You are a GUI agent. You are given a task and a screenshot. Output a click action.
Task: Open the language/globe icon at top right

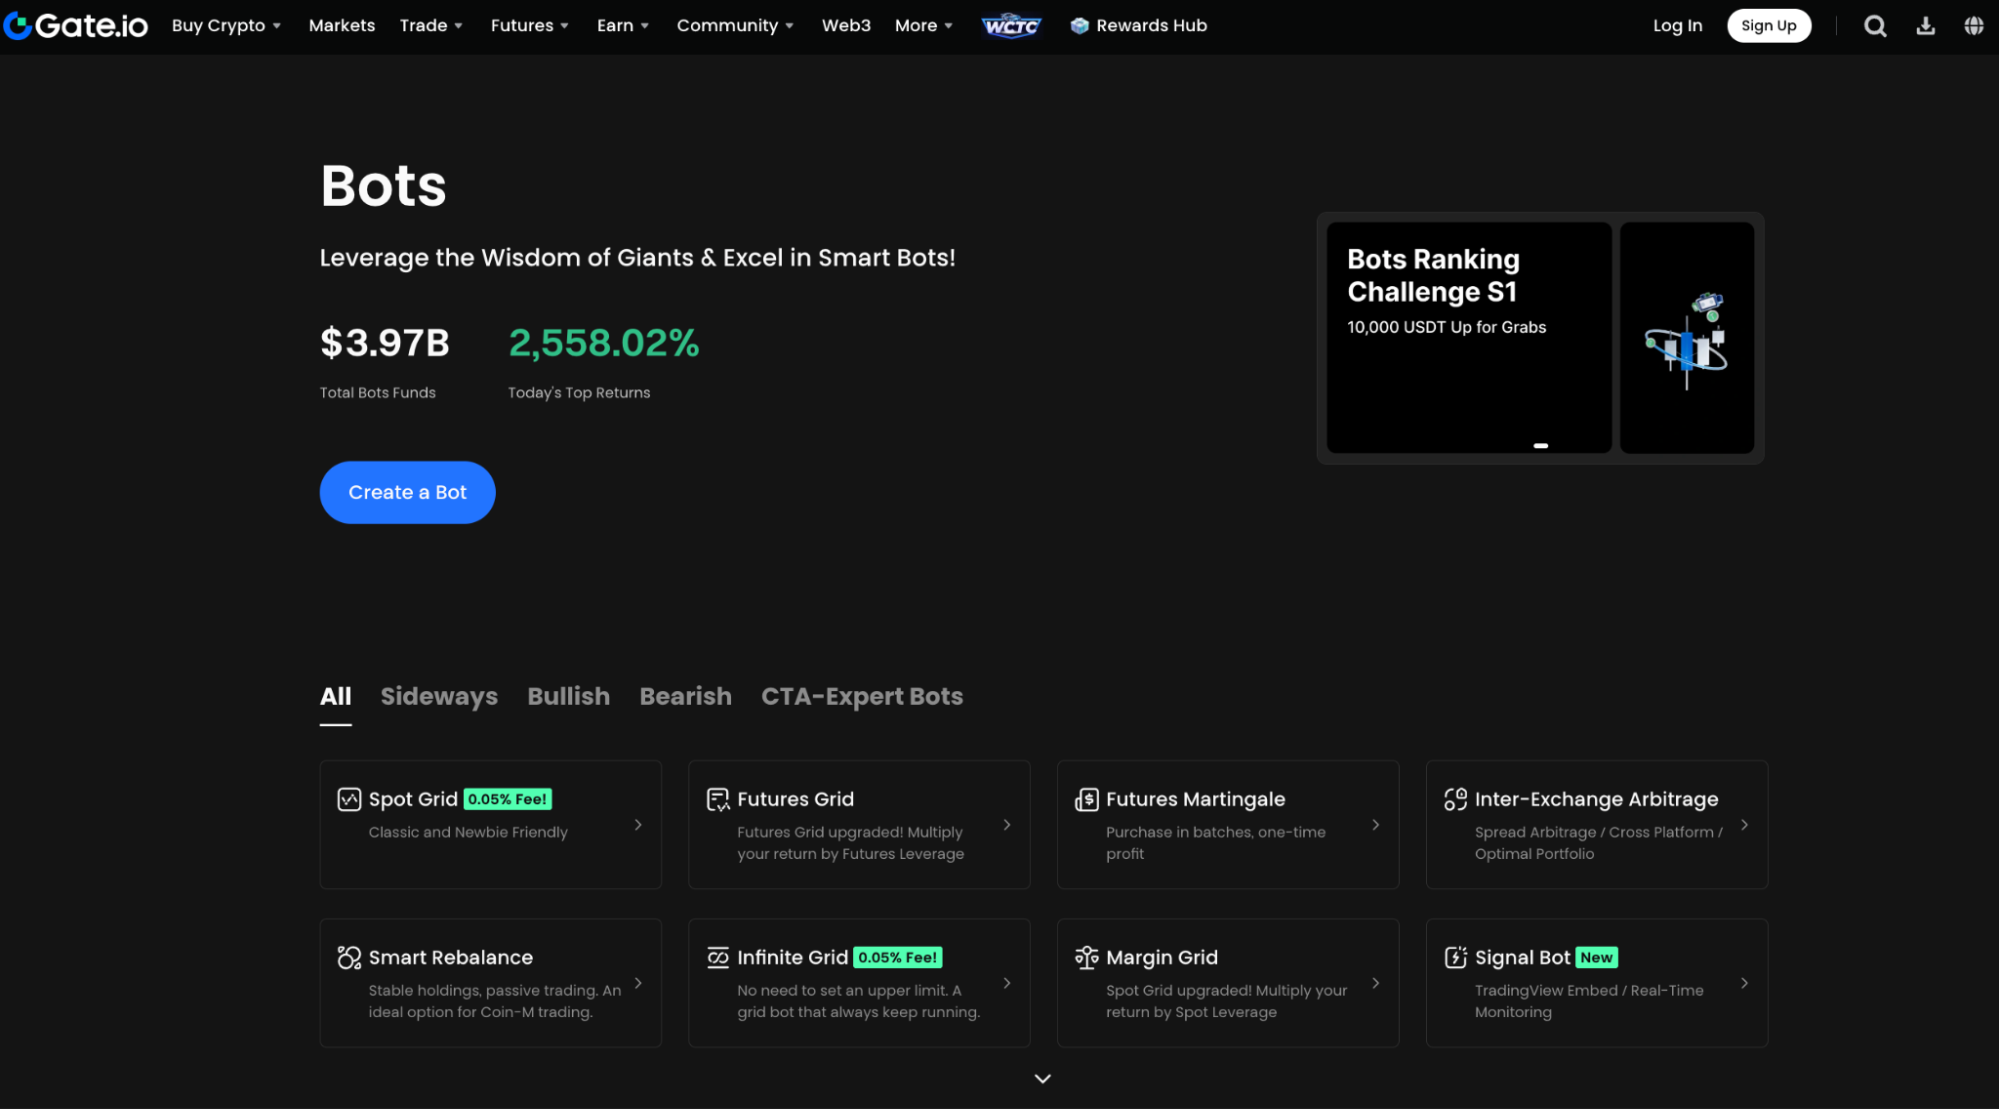(x=1974, y=25)
